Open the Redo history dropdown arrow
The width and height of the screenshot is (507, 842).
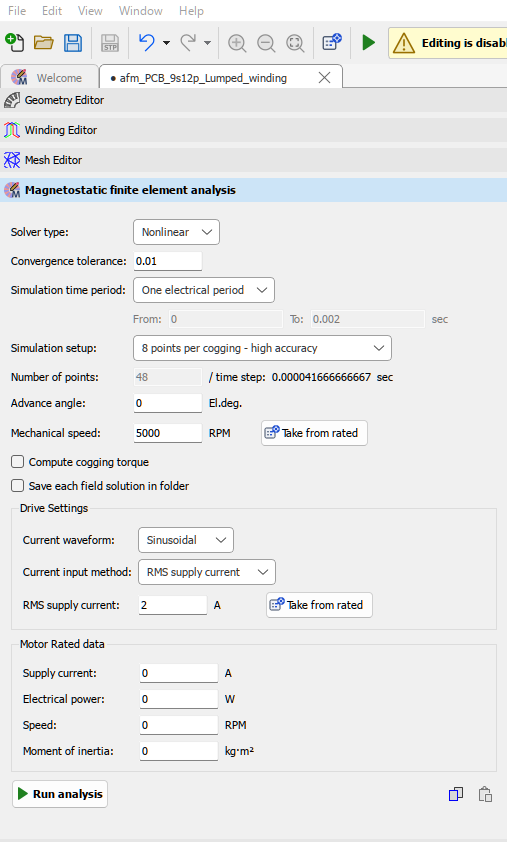[x=207, y=42]
